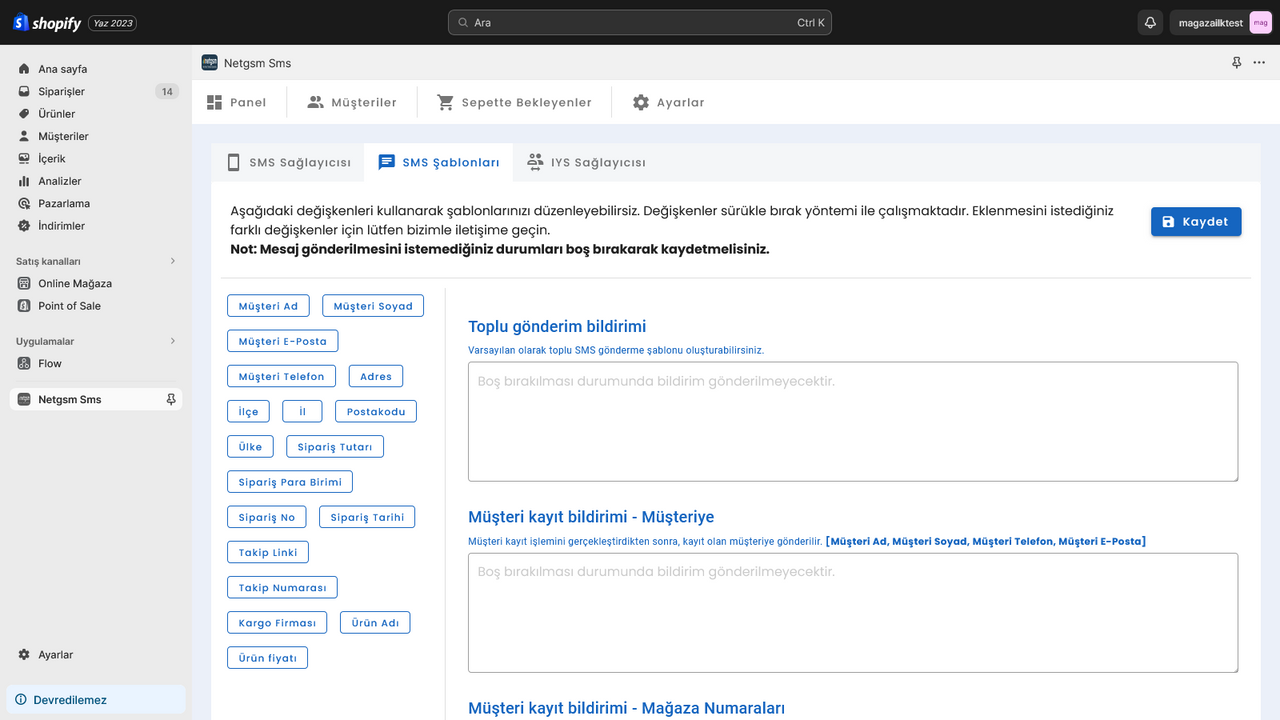Open the notifications bell
The image size is (1280, 720).
(1150, 22)
